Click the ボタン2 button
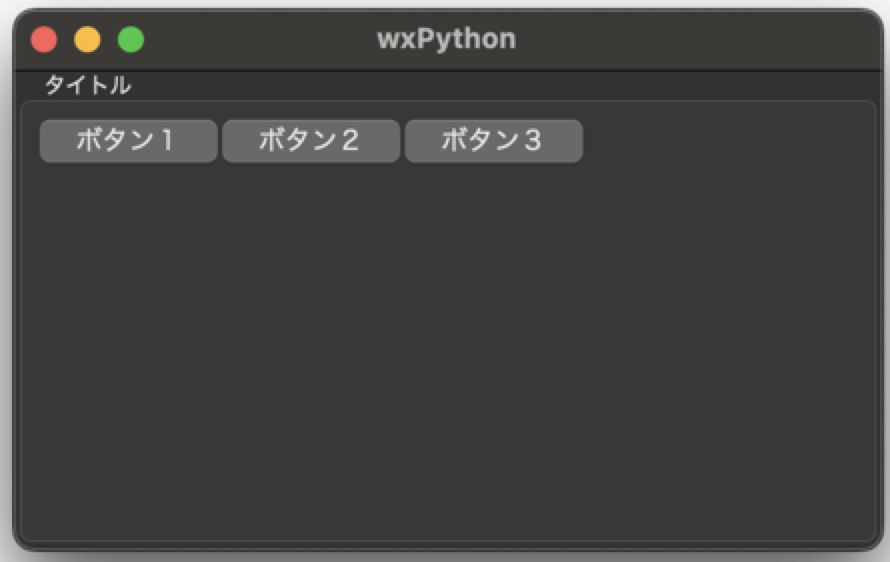Viewport: 890px width, 562px height. pos(311,141)
